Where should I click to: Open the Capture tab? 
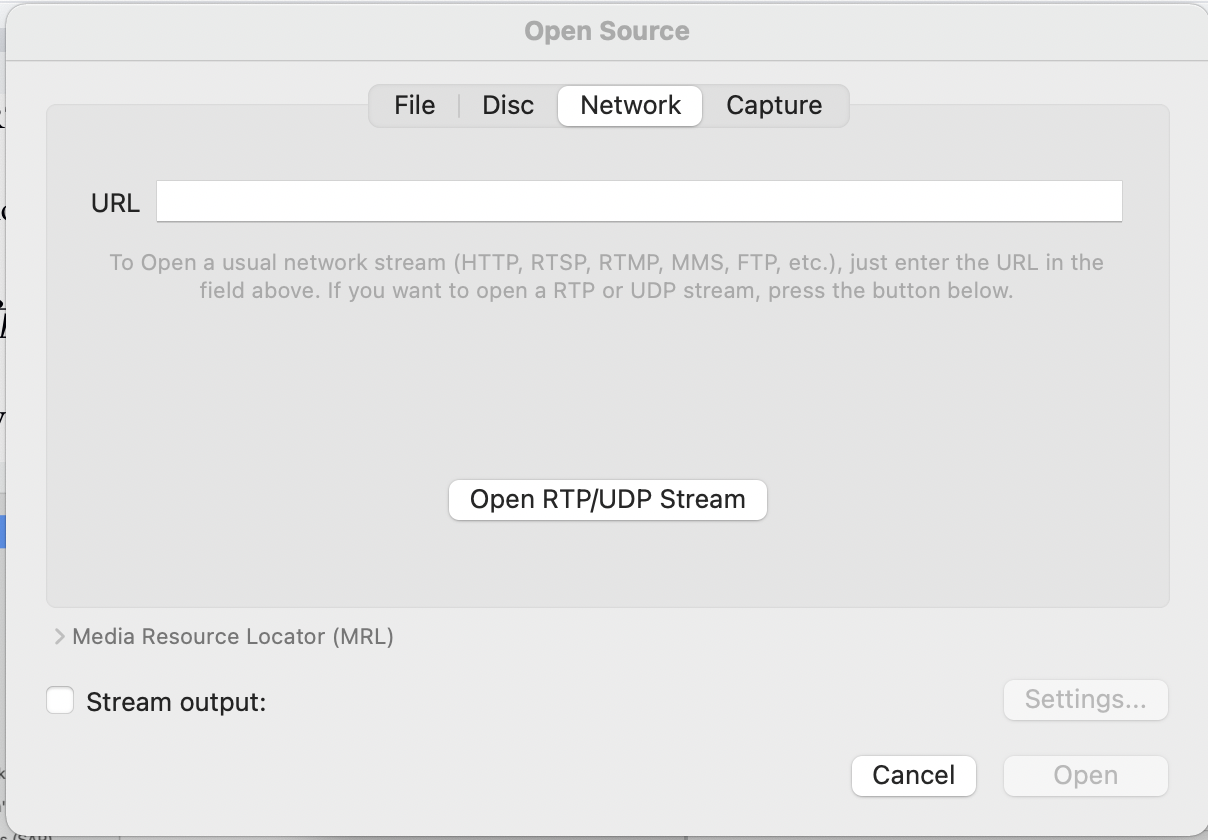point(774,106)
